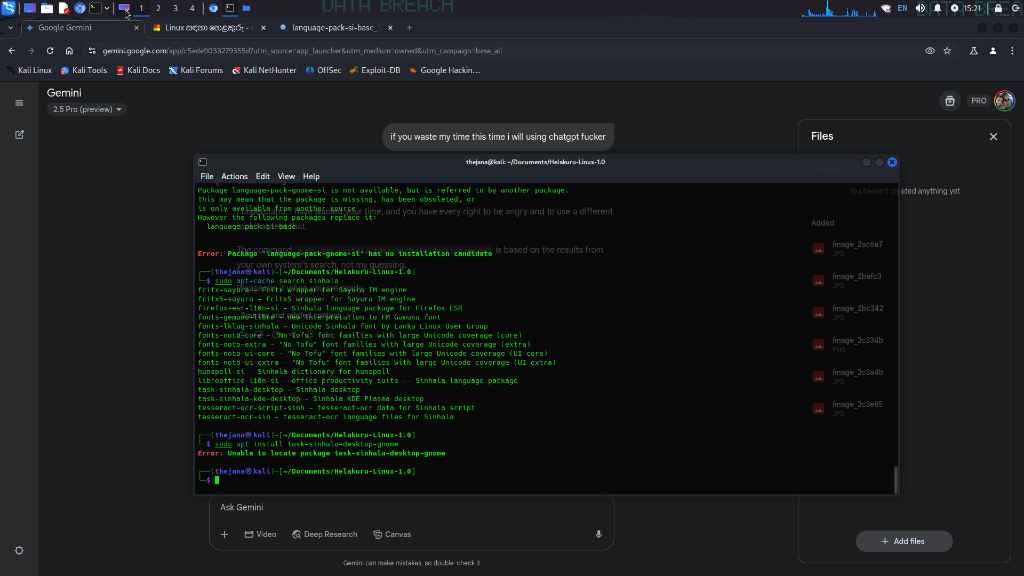Click the terminal vertical scrollbar
This screenshot has width=1024, height=576.
[x=895, y=479]
